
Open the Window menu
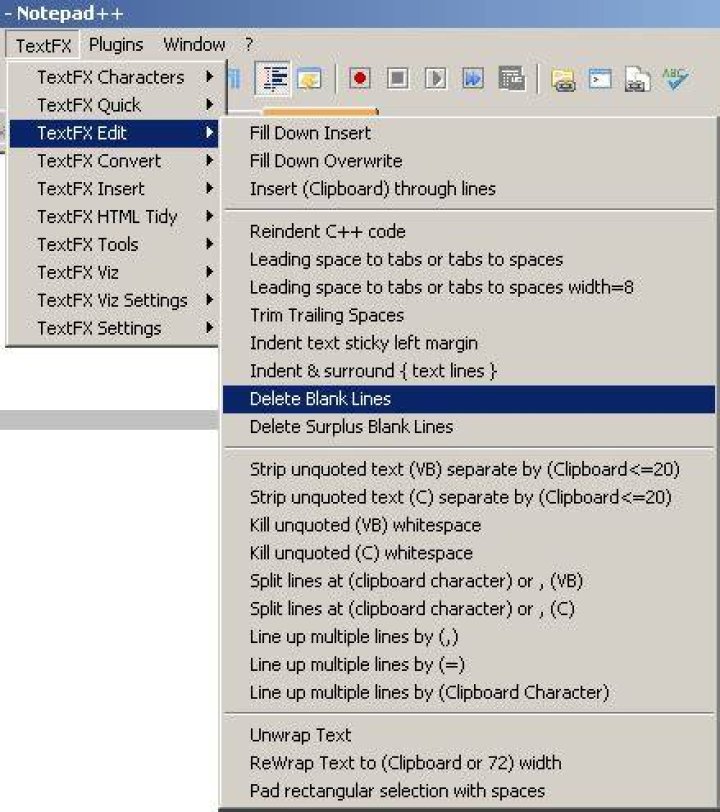pyautogui.click(x=194, y=45)
